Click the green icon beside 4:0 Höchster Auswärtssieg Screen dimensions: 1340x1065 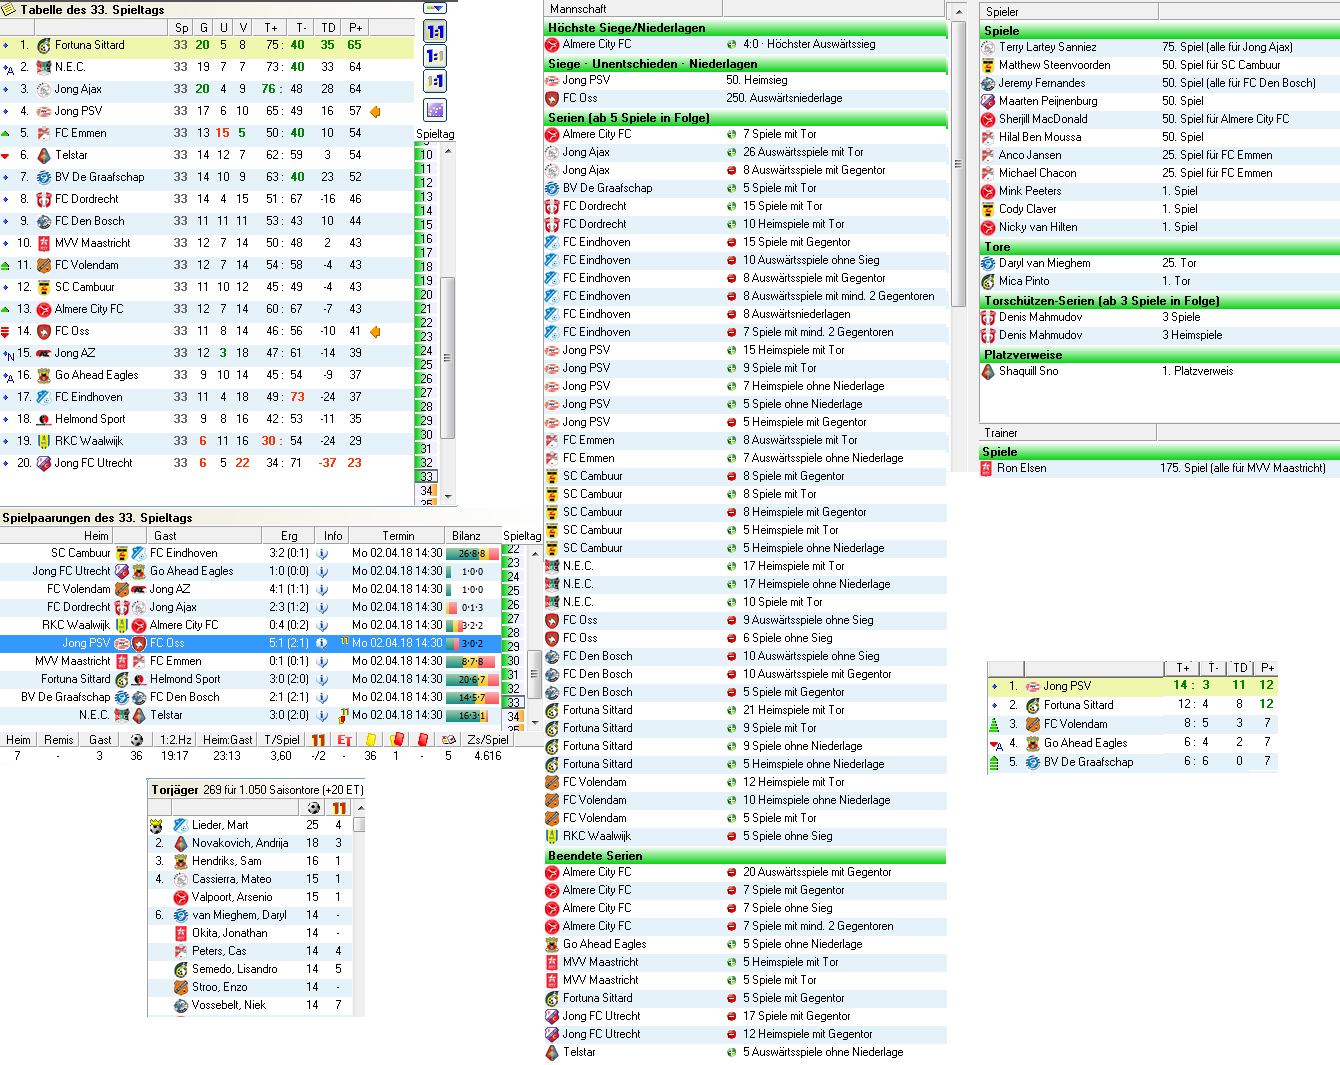pyautogui.click(x=732, y=44)
